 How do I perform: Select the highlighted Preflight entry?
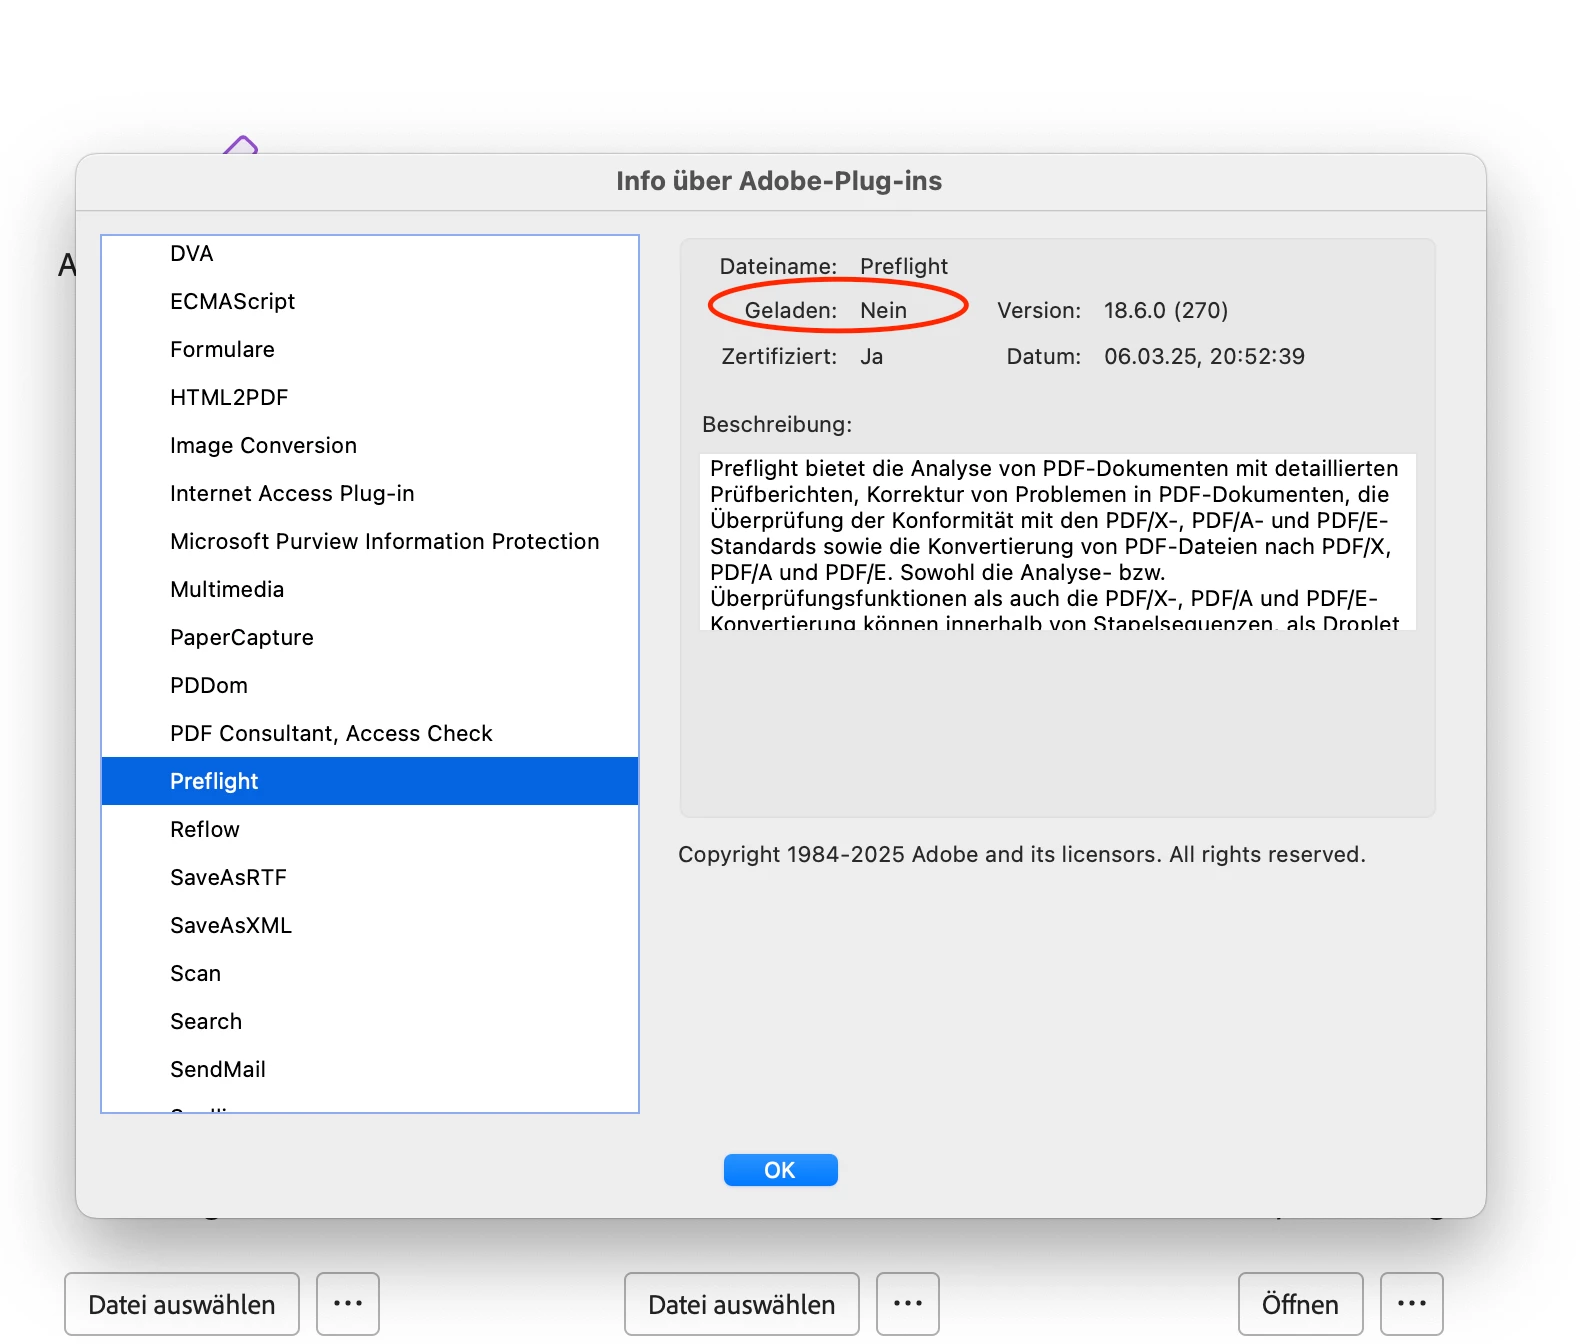tap(369, 781)
